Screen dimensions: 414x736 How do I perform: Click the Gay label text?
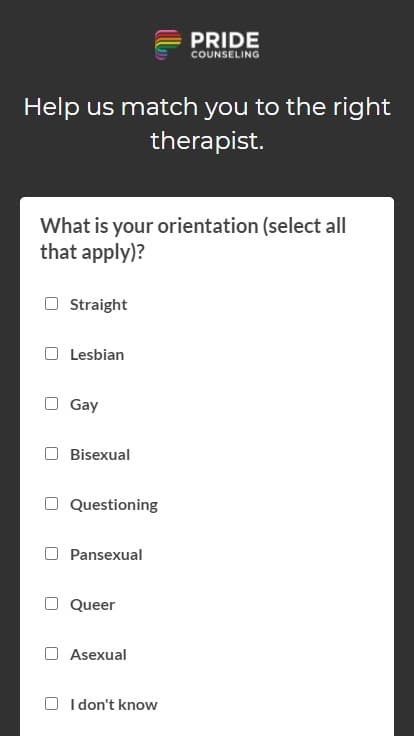[x=84, y=405]
